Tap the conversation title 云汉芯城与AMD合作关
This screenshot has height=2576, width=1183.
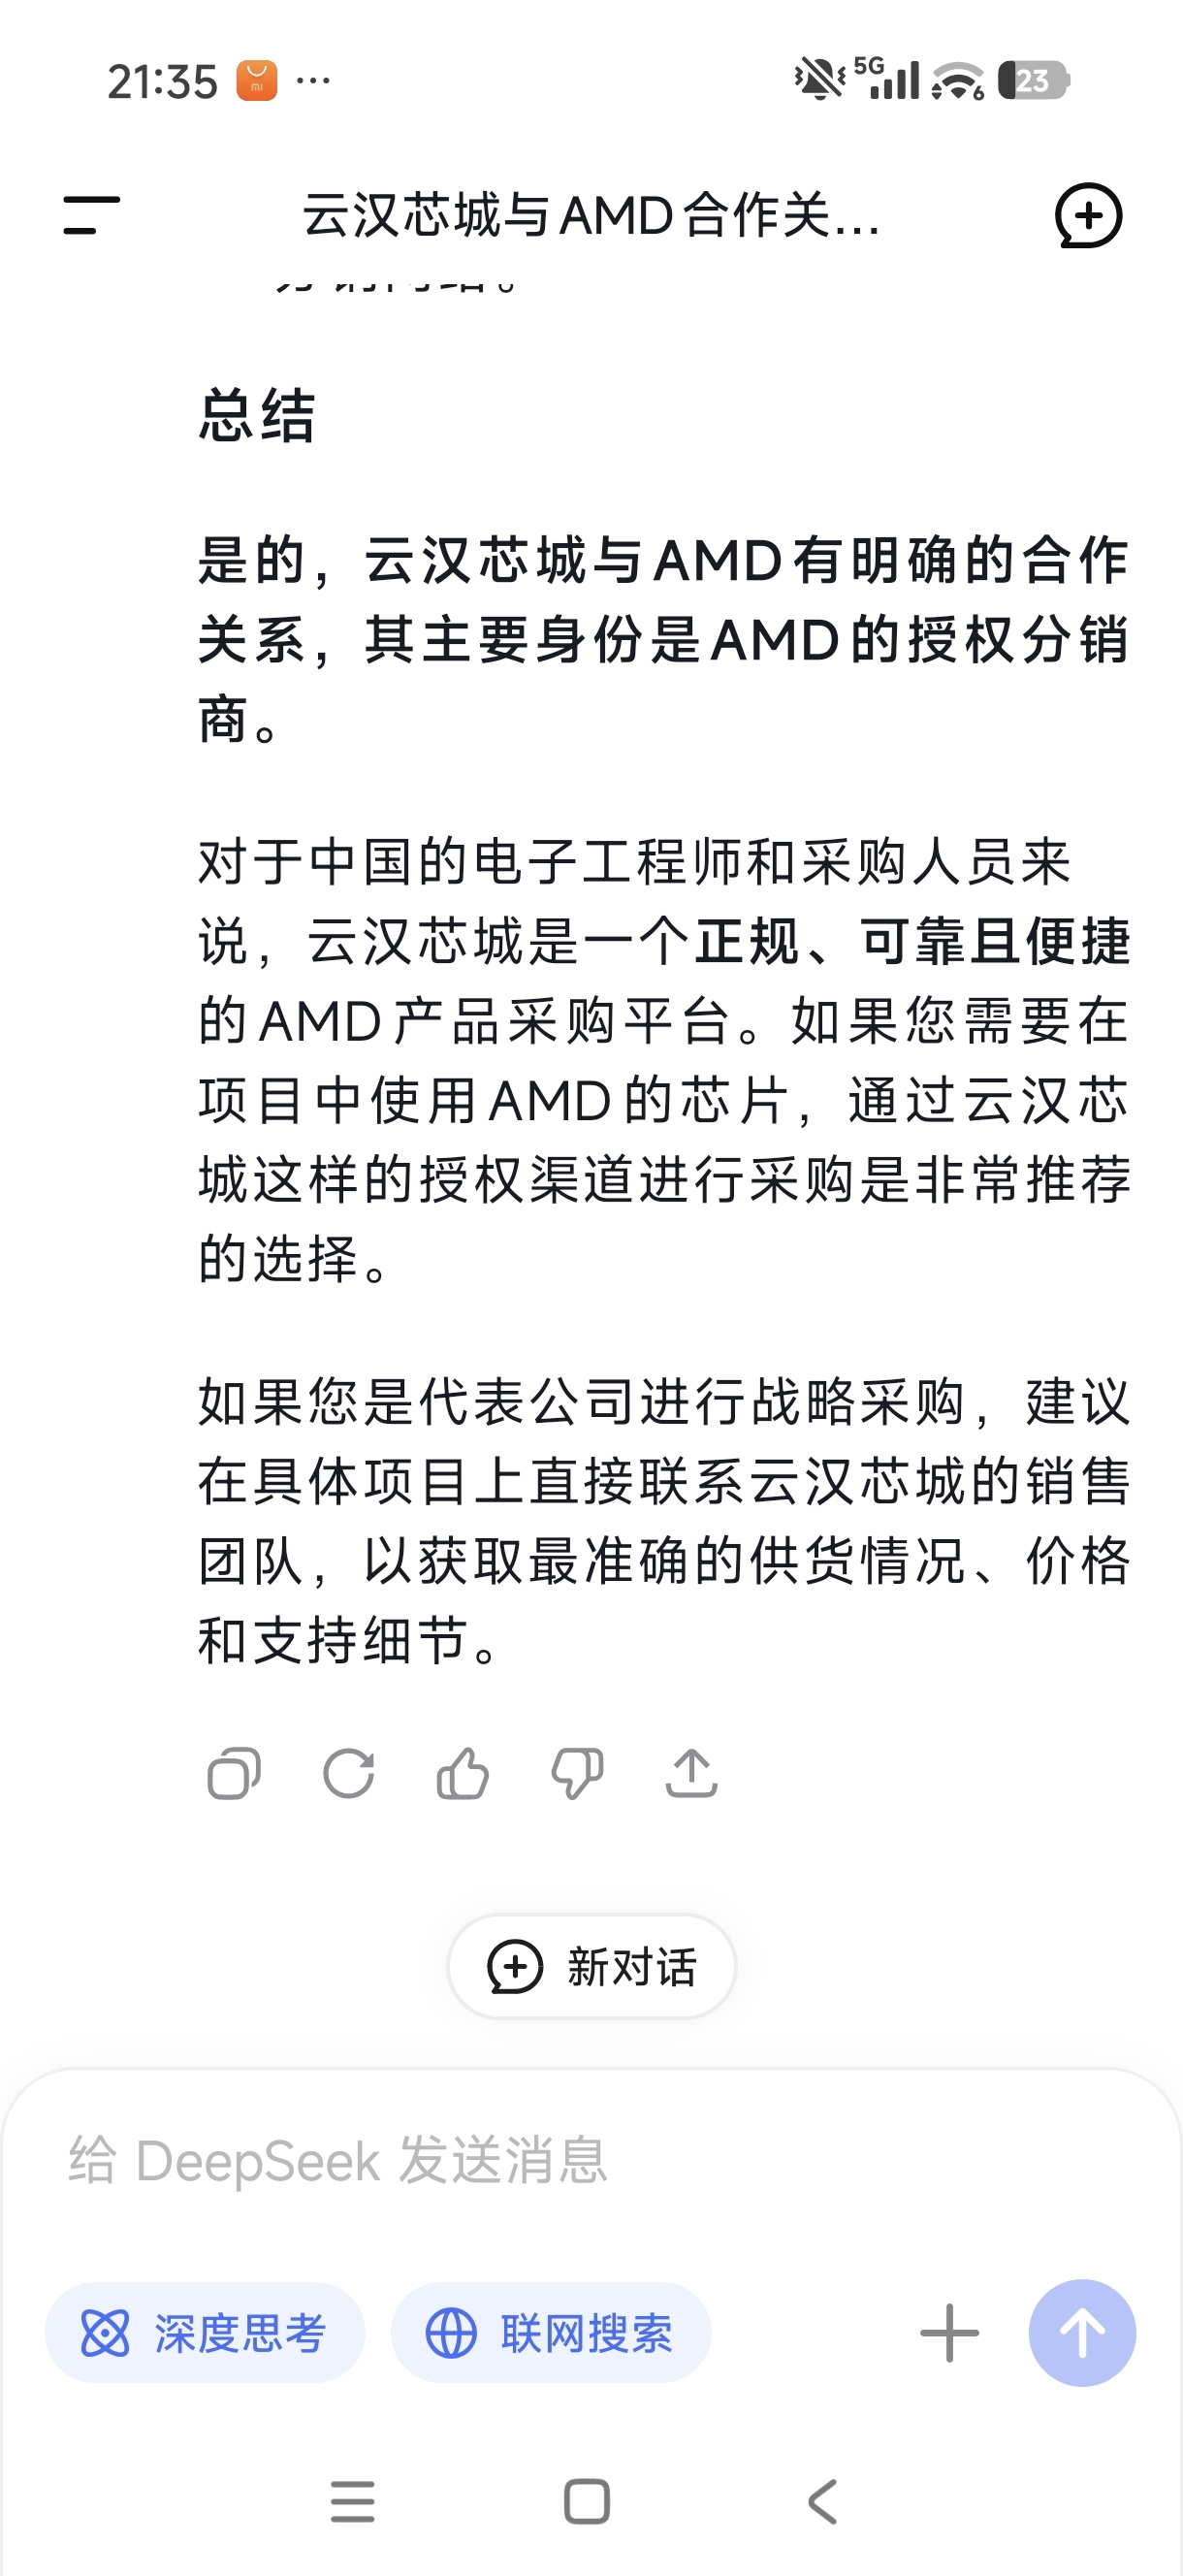coord(590,215)
